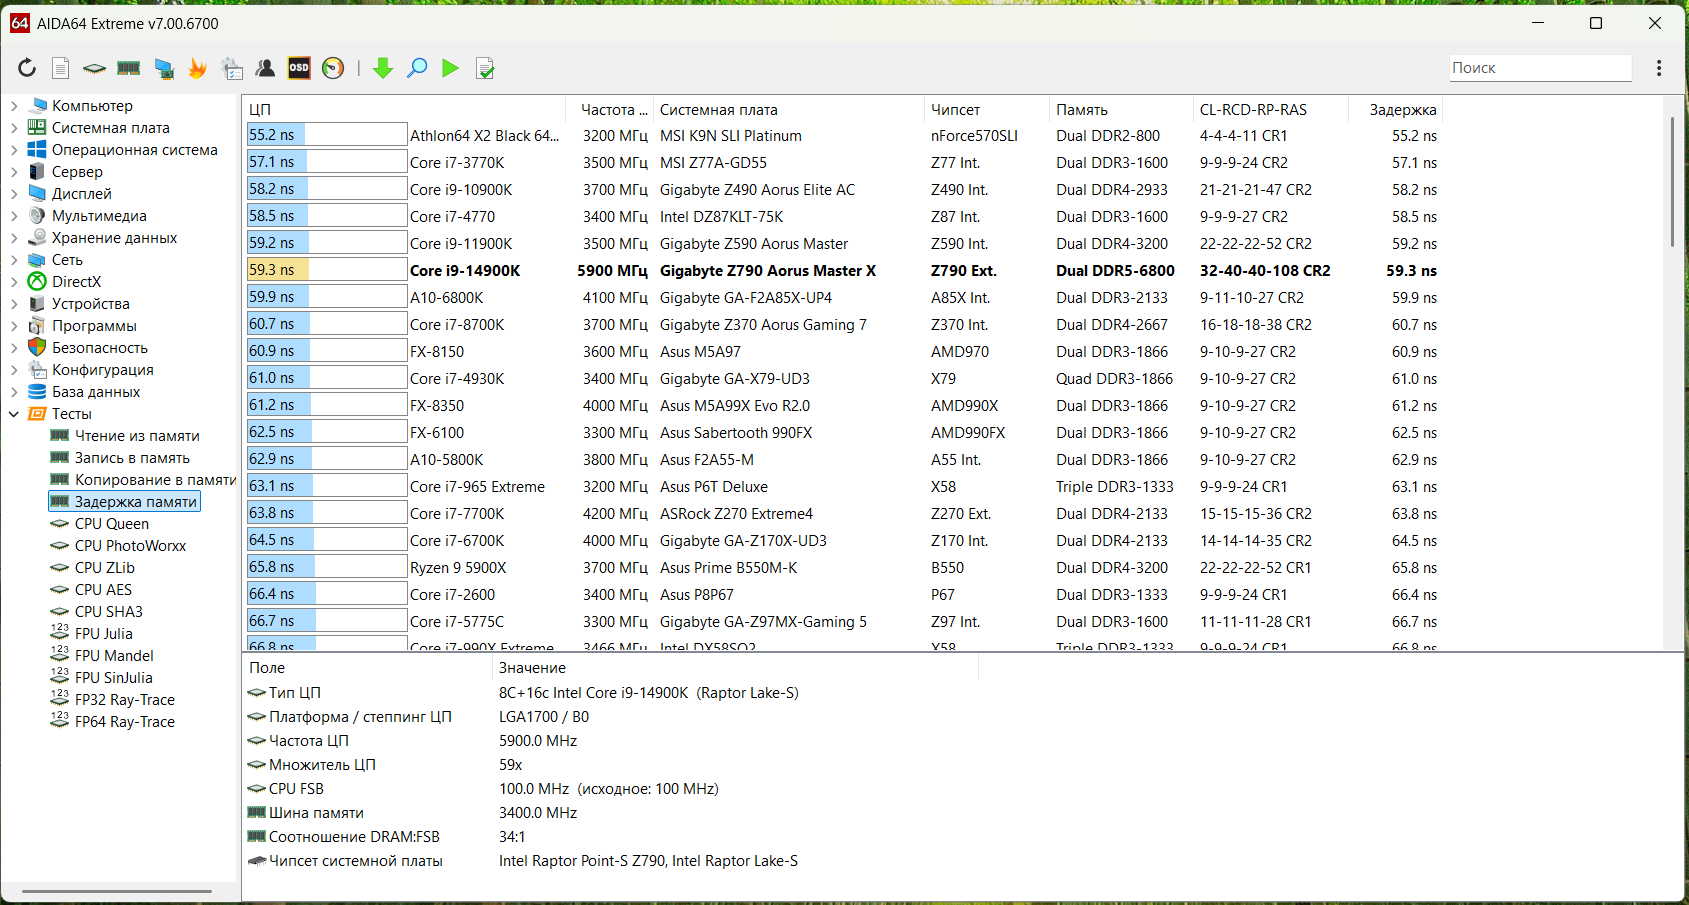Sort by the Память column header
1689x905 pixels.
pyautogui.click(x=1121, y=110)
